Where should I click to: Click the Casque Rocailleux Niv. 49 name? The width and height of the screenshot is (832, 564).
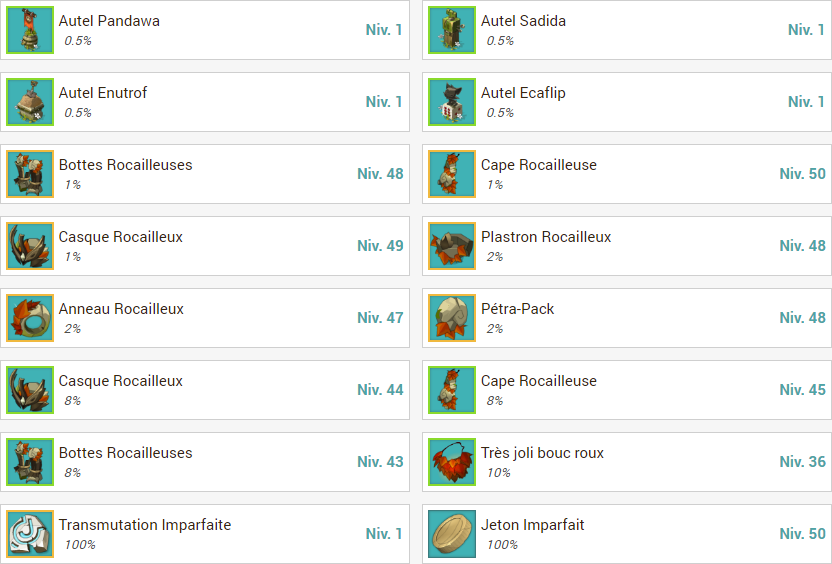(120, 237)
